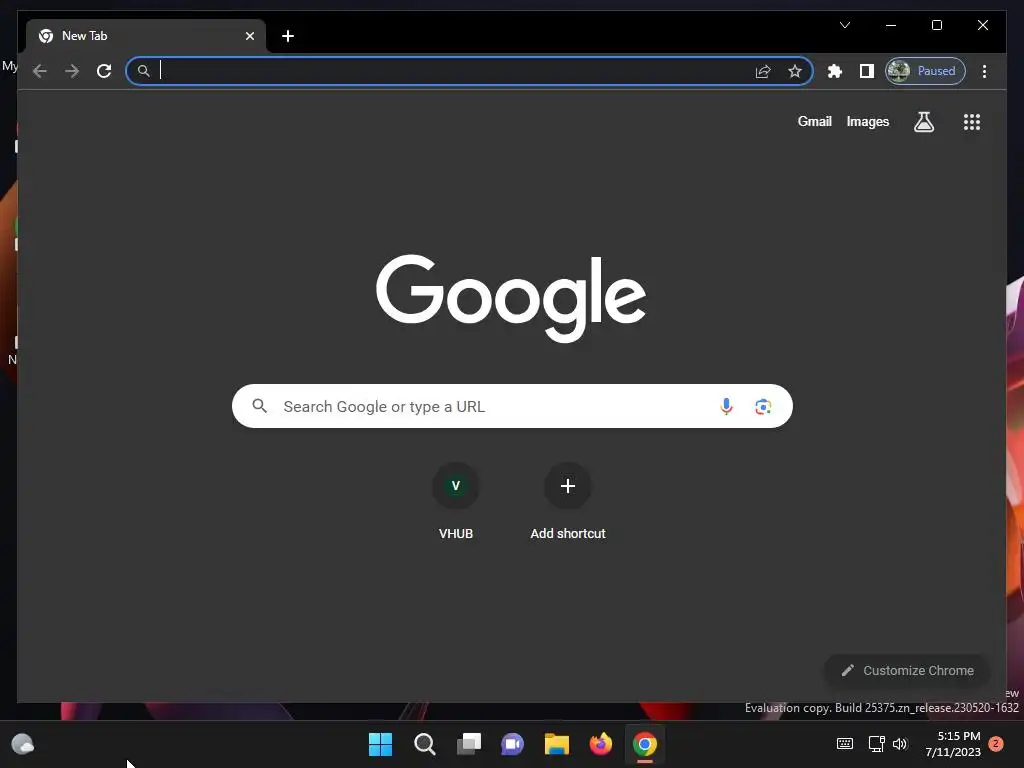Open Google Images link

coord(867,121)
